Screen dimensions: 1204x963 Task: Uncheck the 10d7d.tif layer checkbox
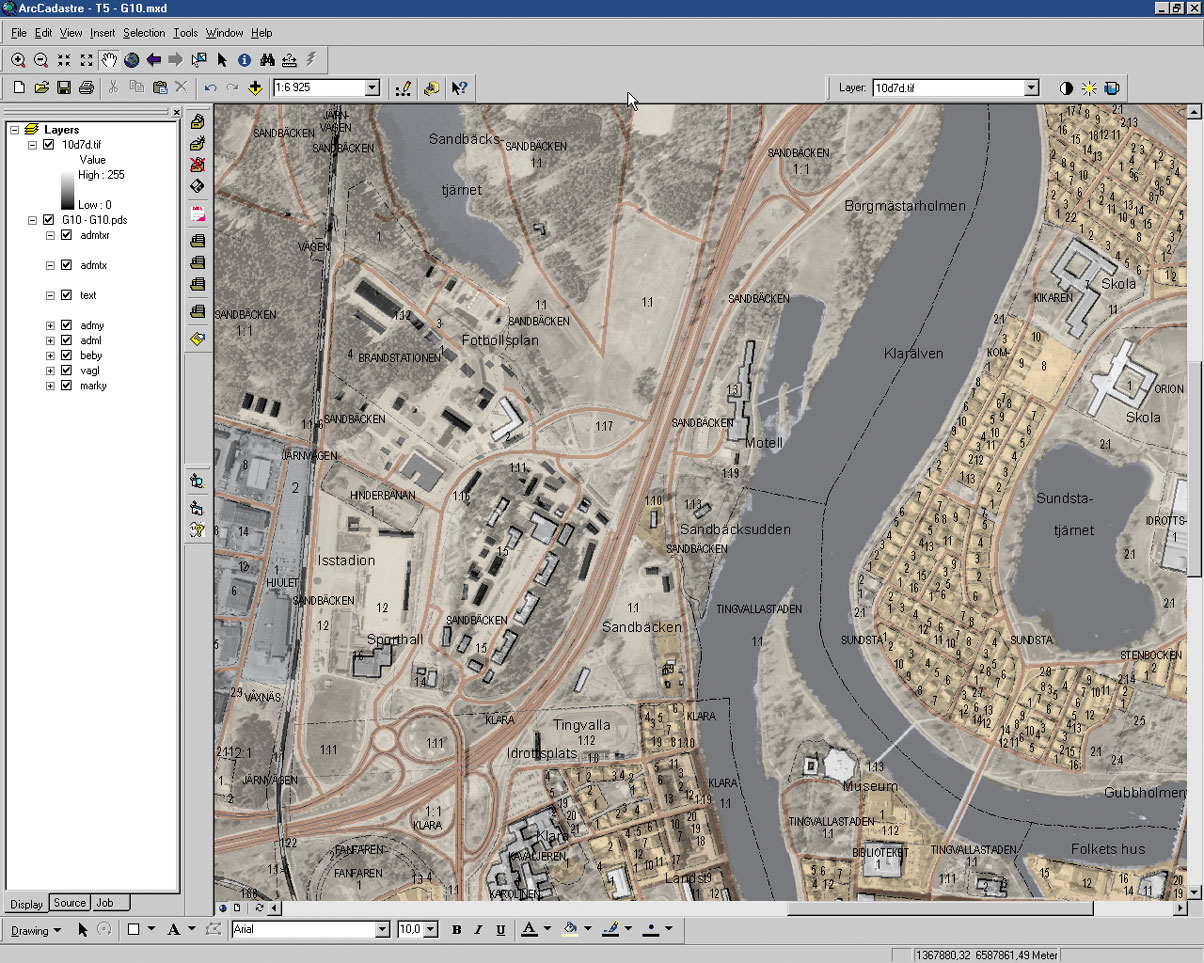tap(48, 145)
